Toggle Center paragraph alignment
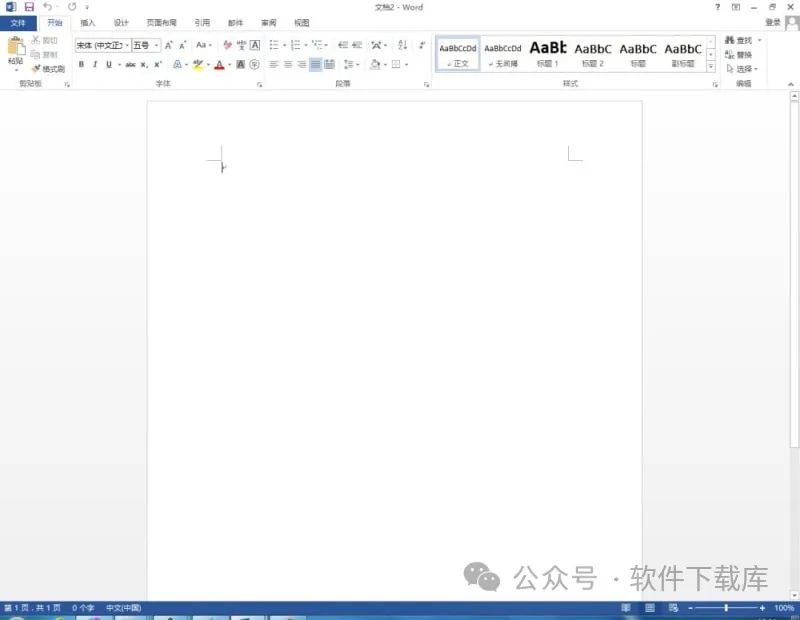Viewport: 800px width, 620px height. tap(288, 64)
